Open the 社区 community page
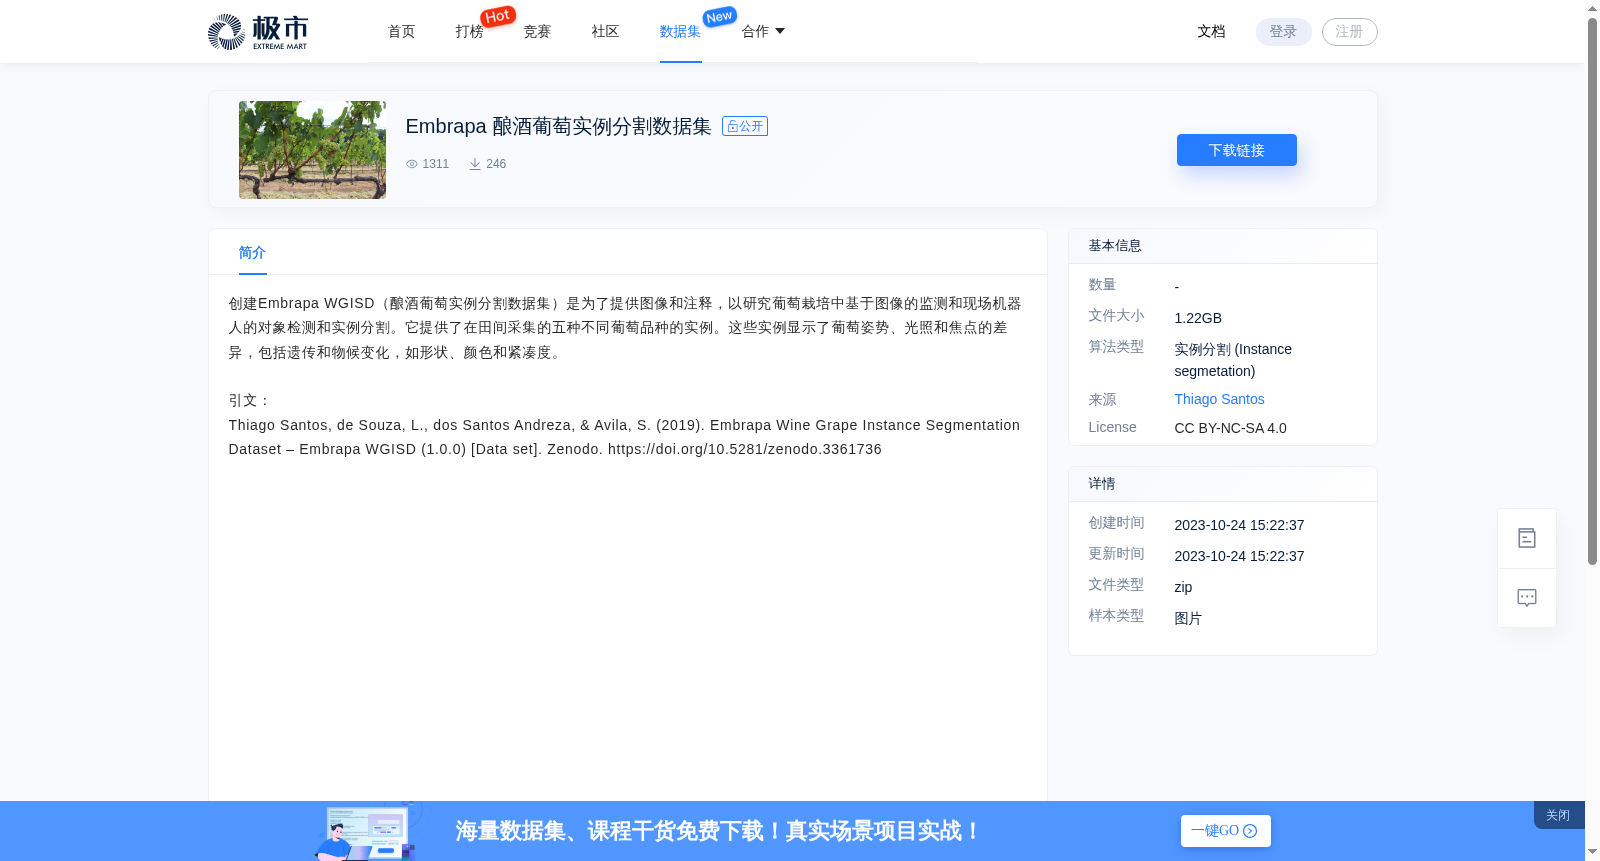1600x861 pixels. click(x=605, y=32)
